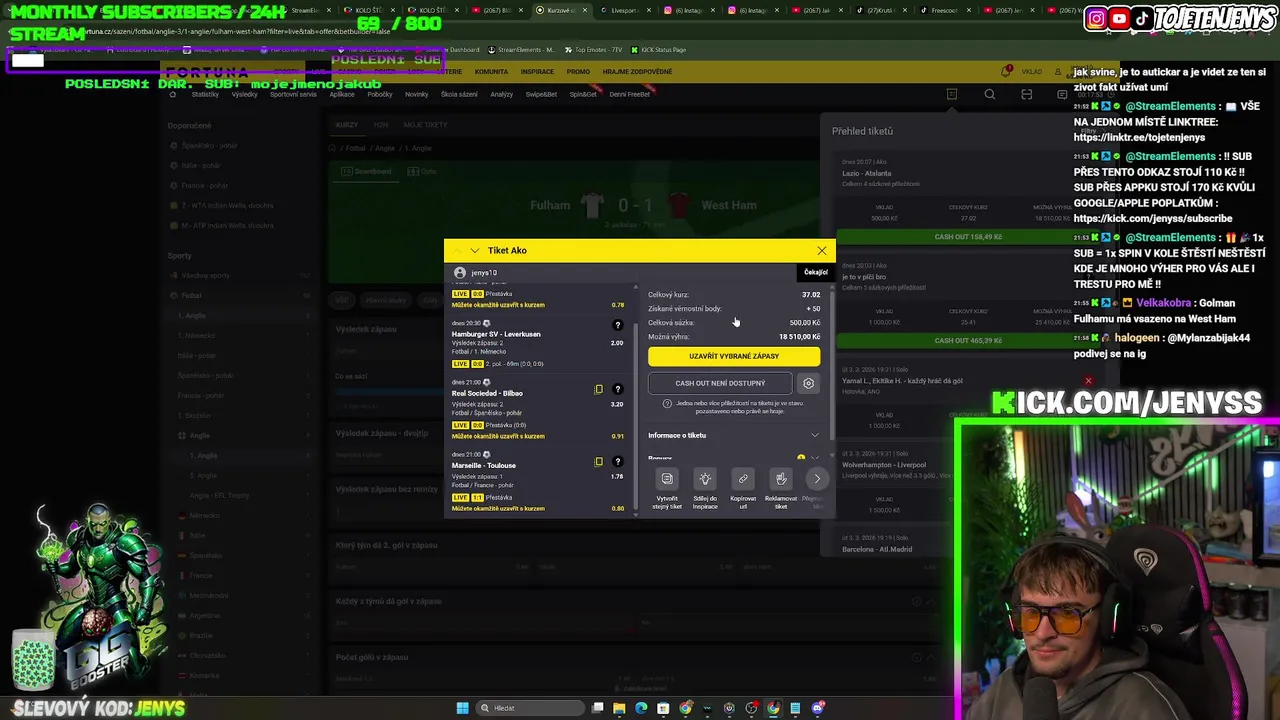This screenshot has height=720, width=1280.
Task: Open jenys10 user profile icon
Action: click(460, 272)
